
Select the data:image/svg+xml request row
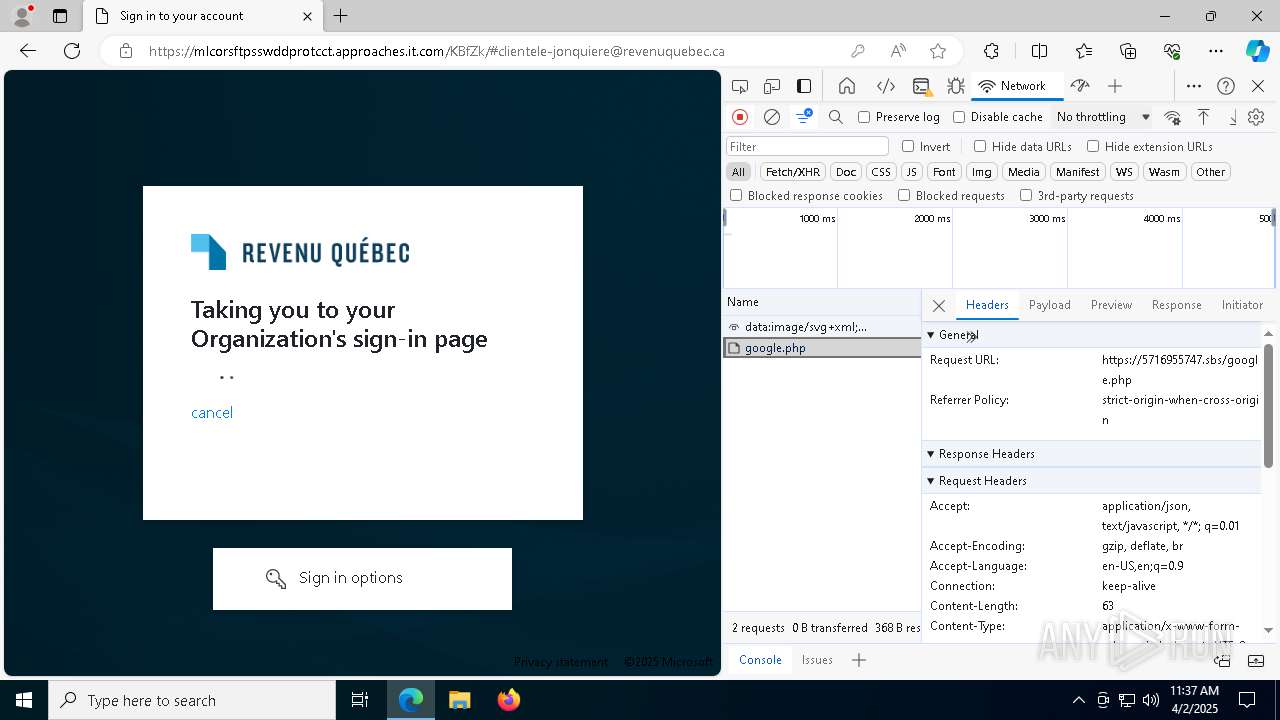tap(822, 327)
